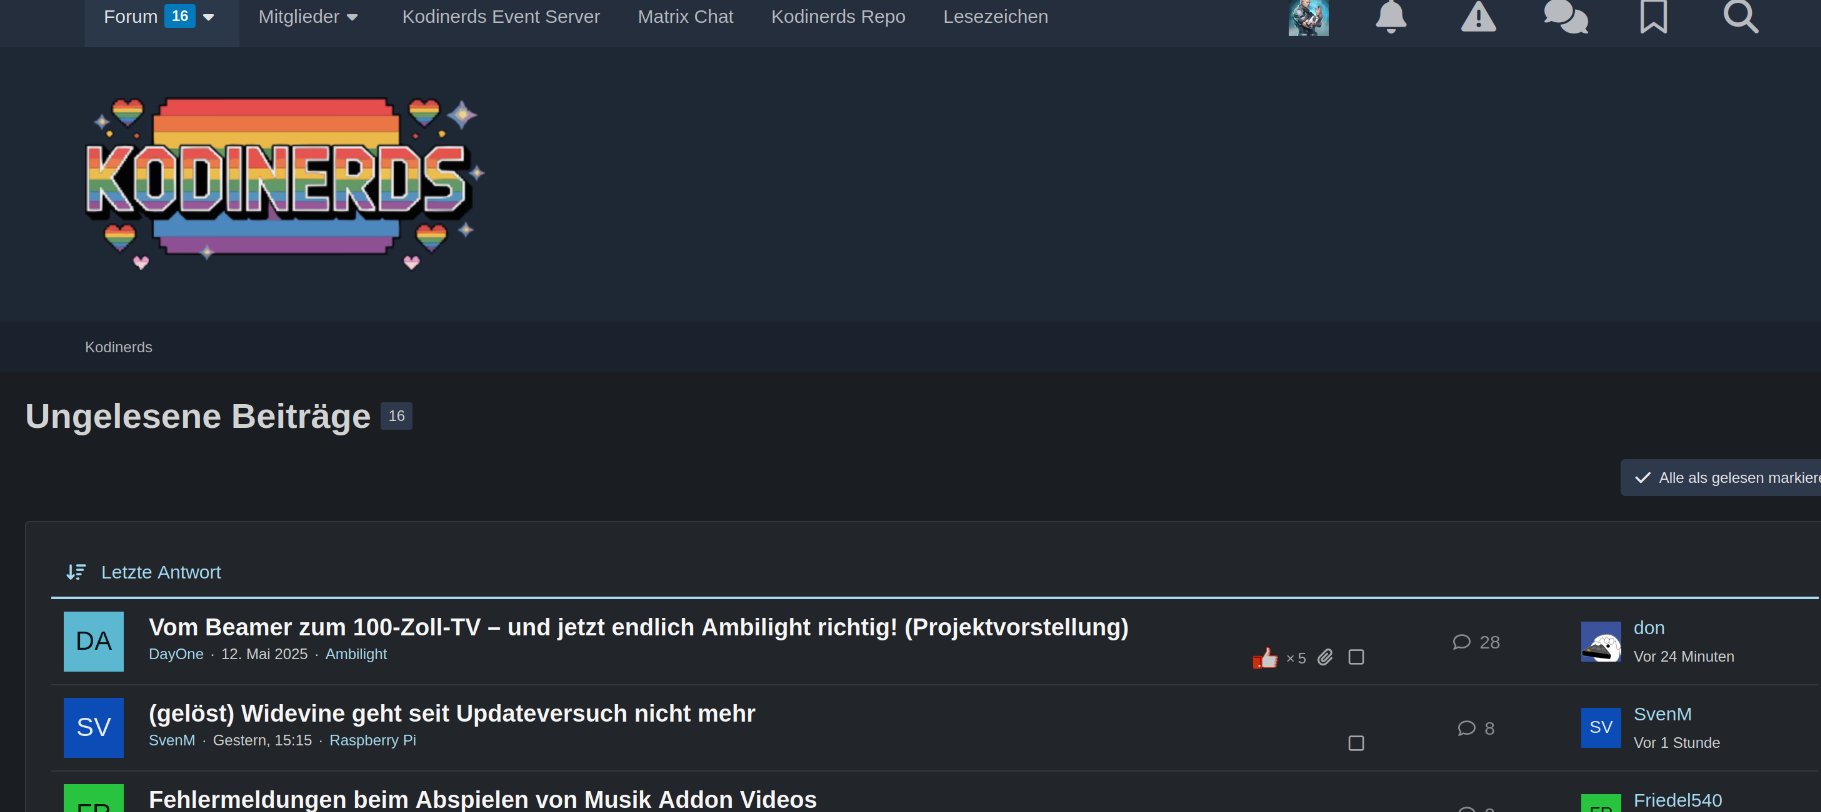Sort by Letzte Antwort
The image size is (1821, 812).
click(161, 572)
